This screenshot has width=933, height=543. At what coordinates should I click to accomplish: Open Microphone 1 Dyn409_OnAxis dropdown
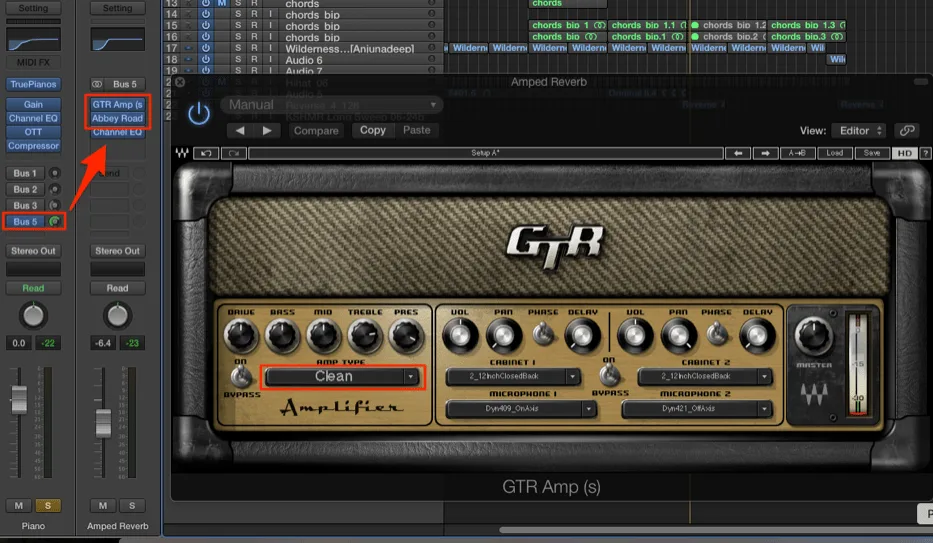[521, 409]
